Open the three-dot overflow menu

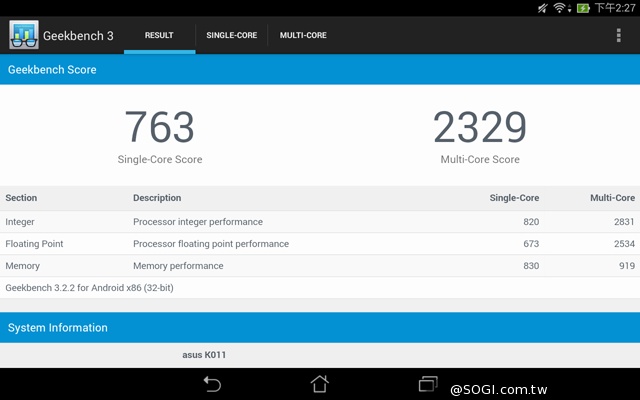coord(619,36)
